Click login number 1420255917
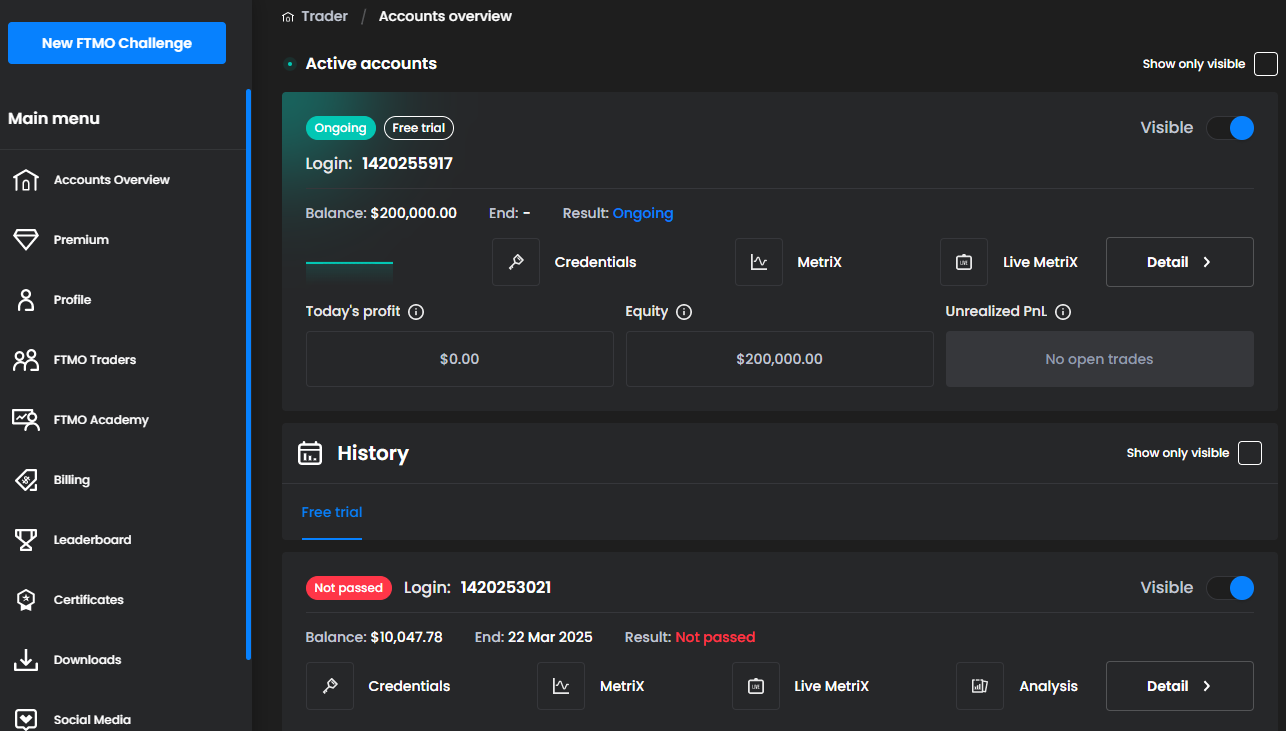Viewport: 1286px width, 731px height. click(407, 163)
